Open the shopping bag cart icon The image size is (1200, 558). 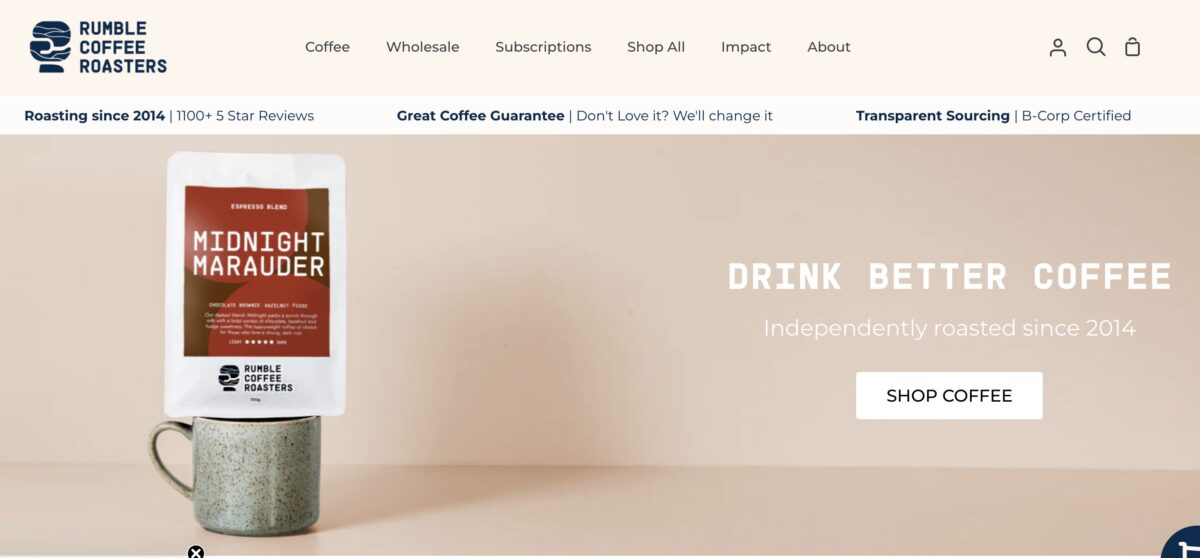1133,47
